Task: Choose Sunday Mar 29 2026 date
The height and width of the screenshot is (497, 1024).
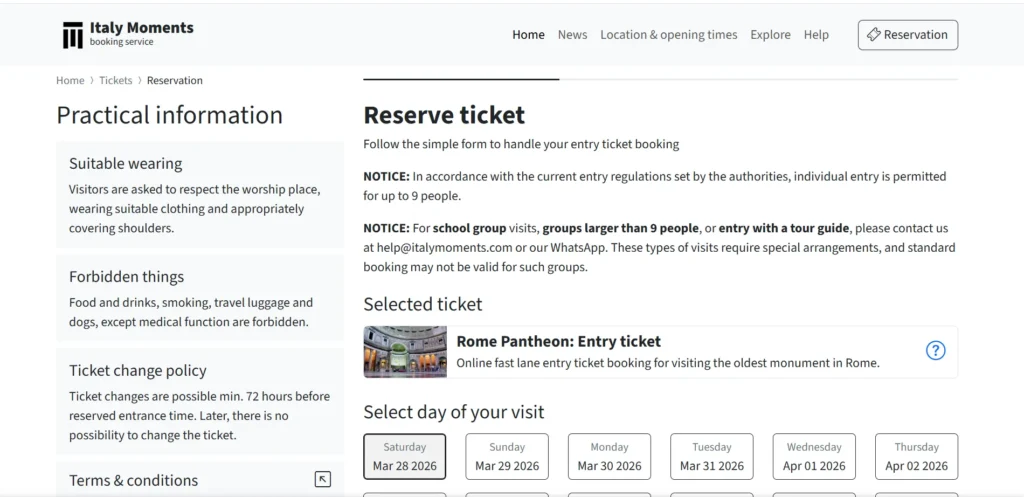Action: pyautogui.click(x=507, y=457)
